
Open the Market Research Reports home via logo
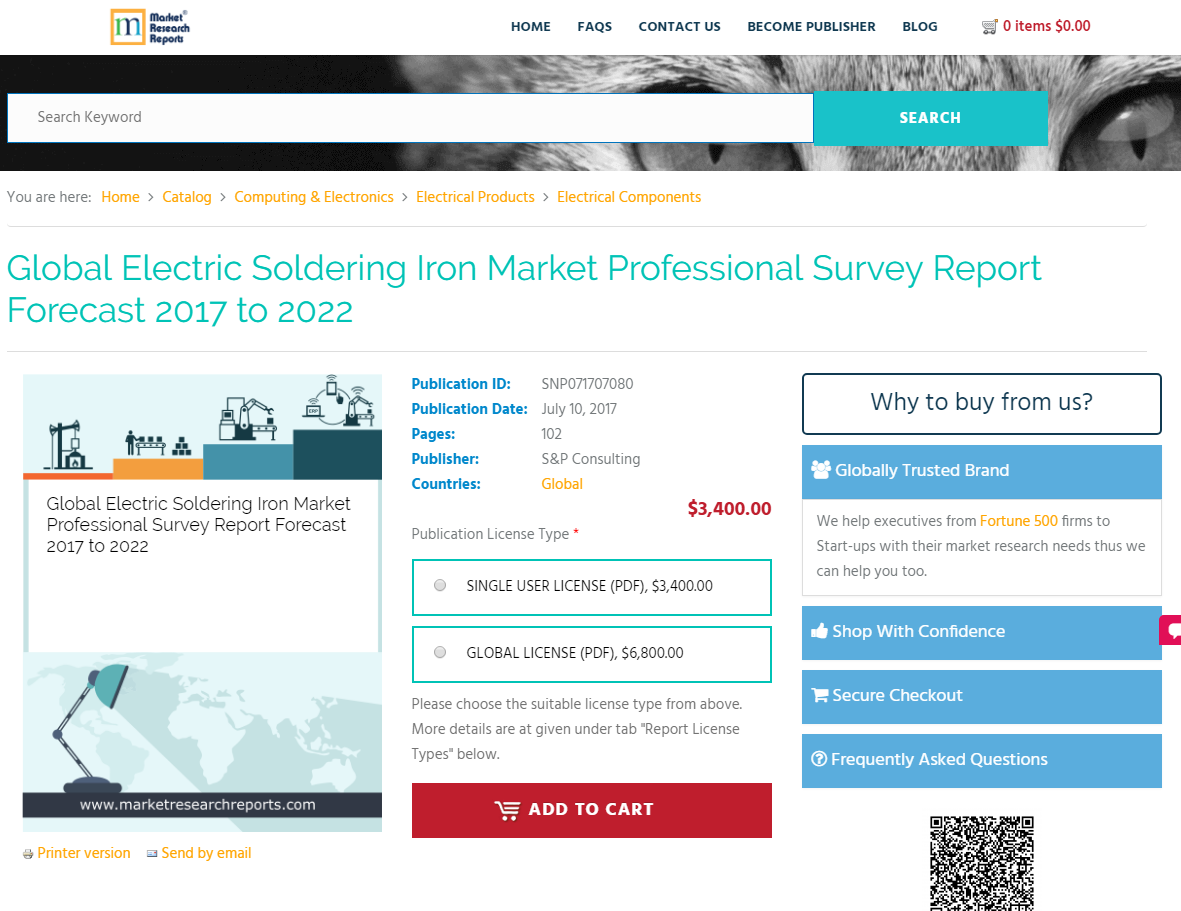[149, 27]
